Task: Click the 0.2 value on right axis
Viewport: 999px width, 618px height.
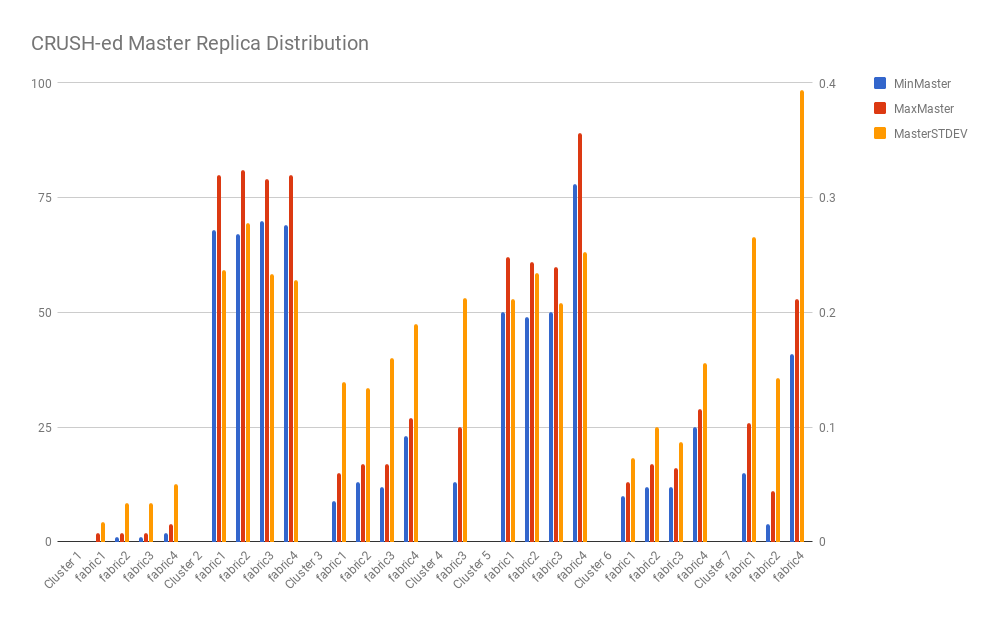Action: click(x=825, y=312)
